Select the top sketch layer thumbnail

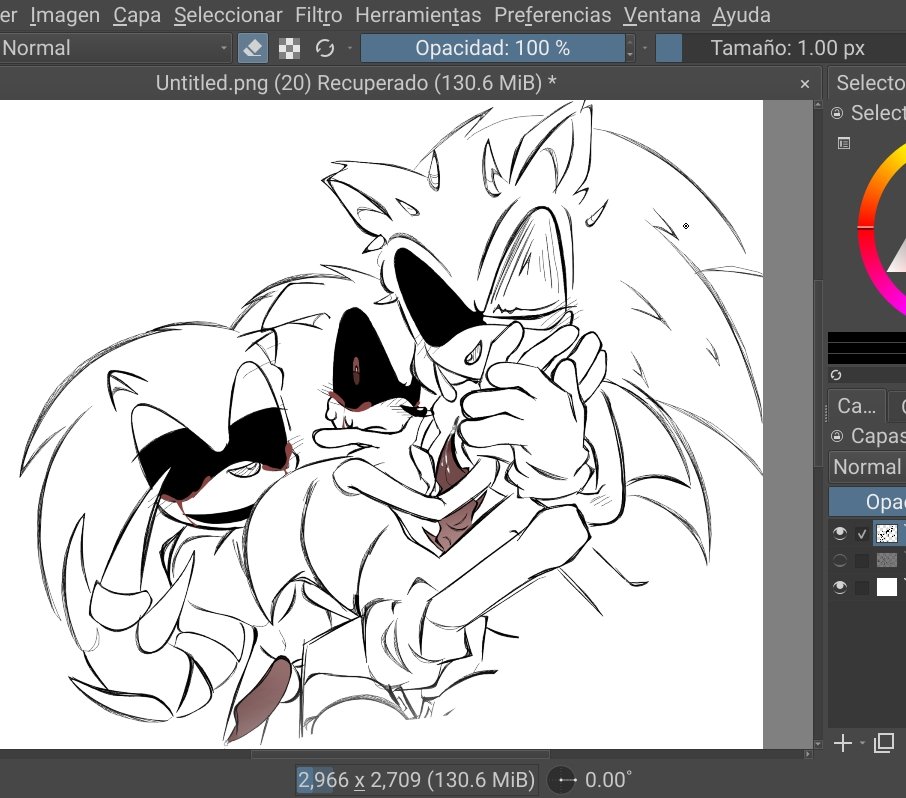[x=886, y=533]
